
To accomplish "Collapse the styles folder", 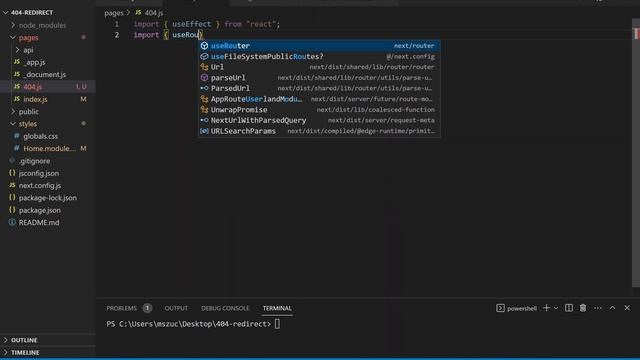I will click(x=13, y=124).
